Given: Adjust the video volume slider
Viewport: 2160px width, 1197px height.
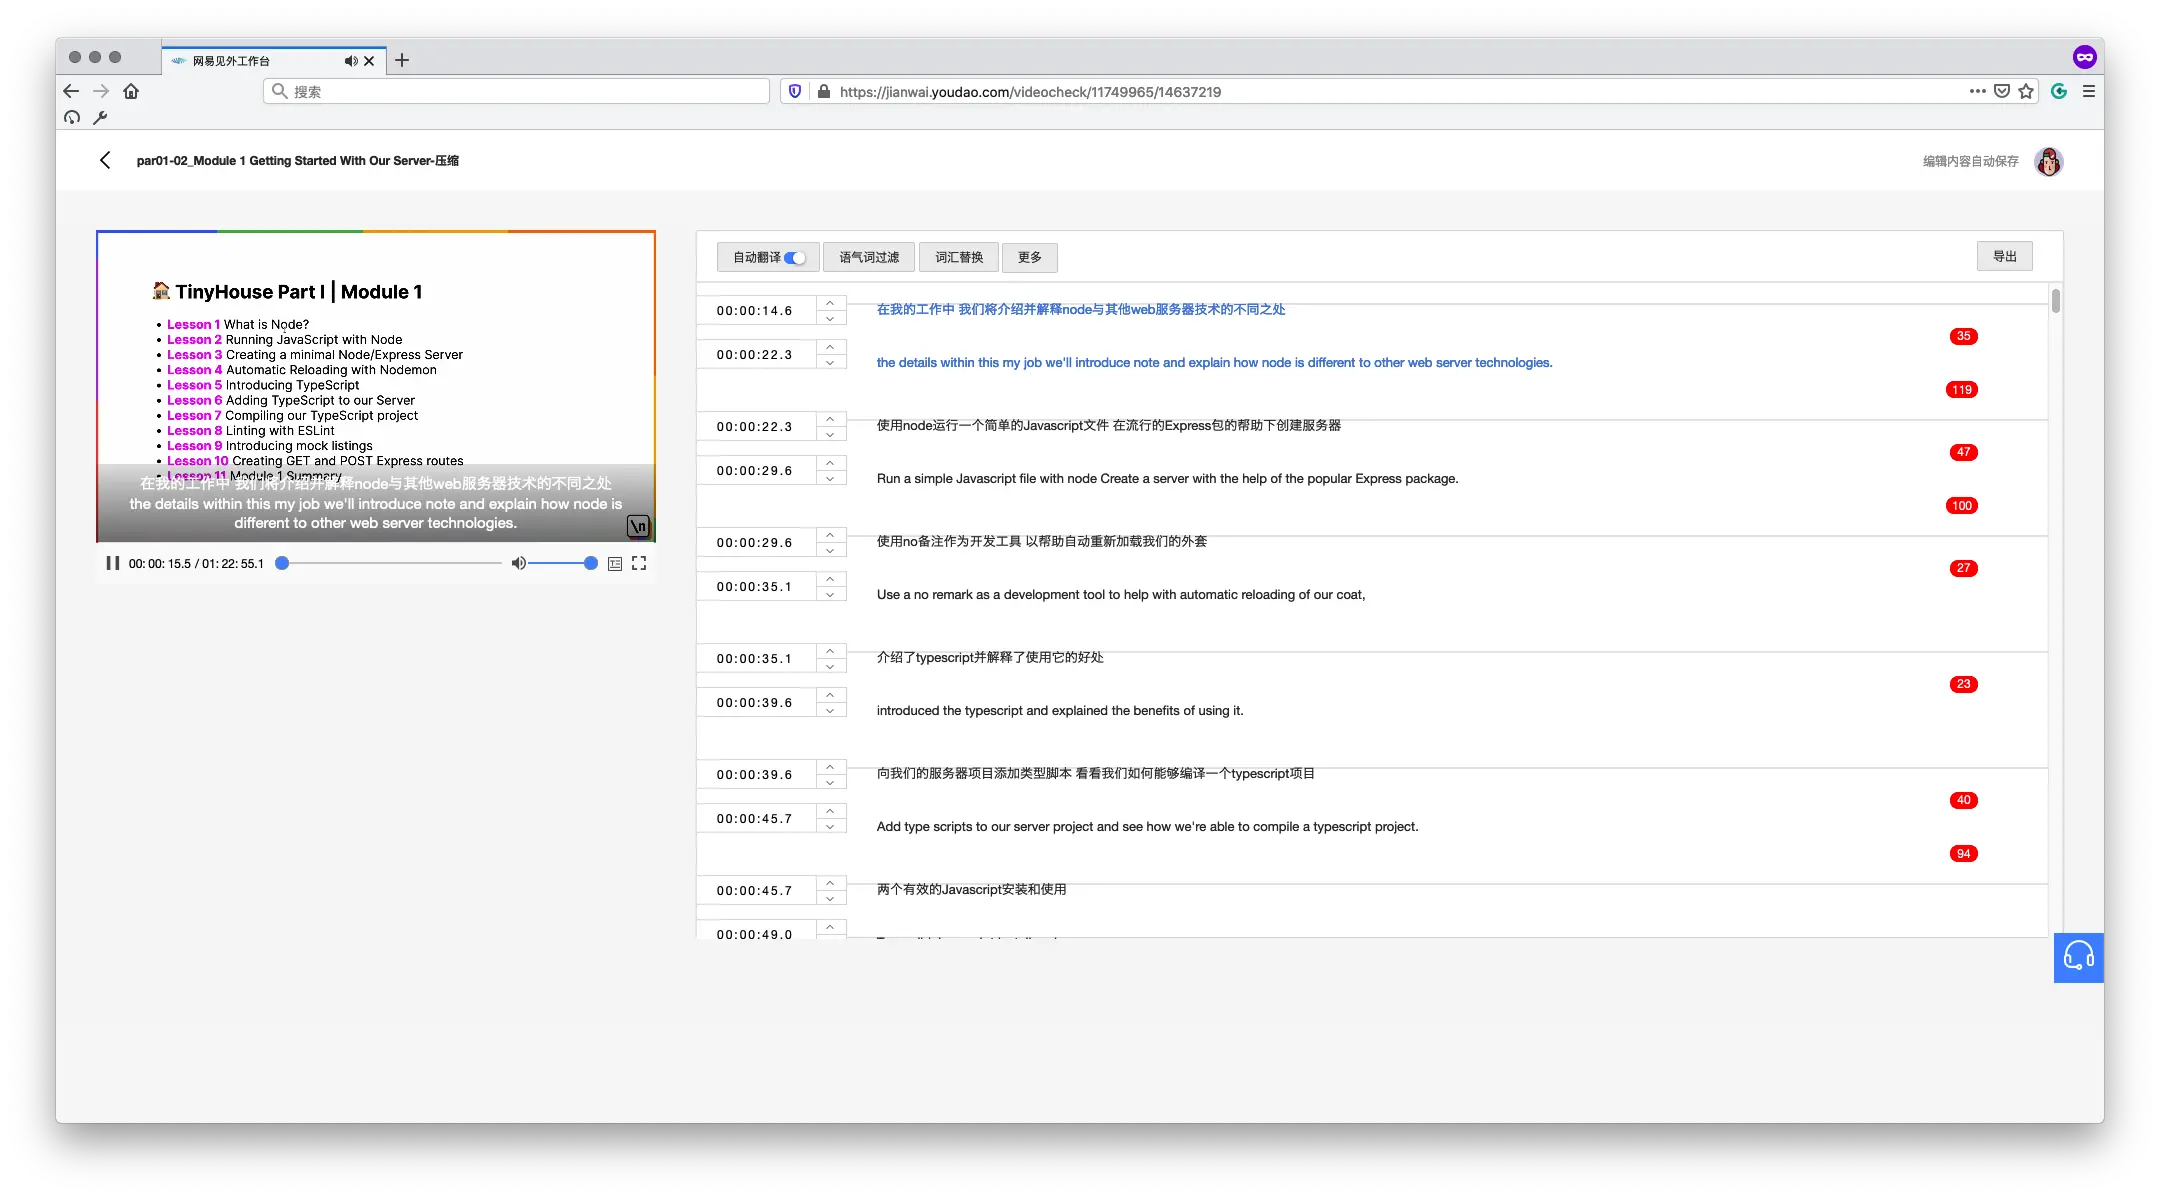Looking at the screenshot, I should [x=560, y=563].
